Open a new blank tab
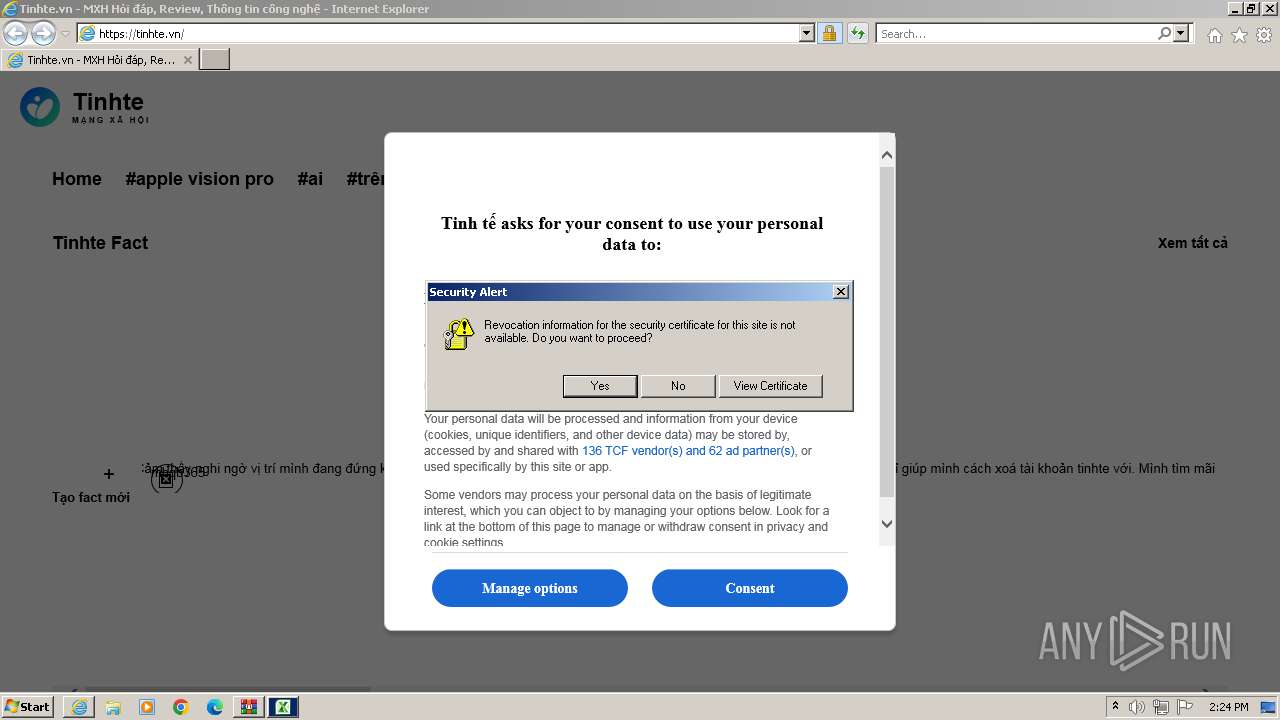Screen dimensions: 1280x720 pyautogui.click(x=215, y=60)
